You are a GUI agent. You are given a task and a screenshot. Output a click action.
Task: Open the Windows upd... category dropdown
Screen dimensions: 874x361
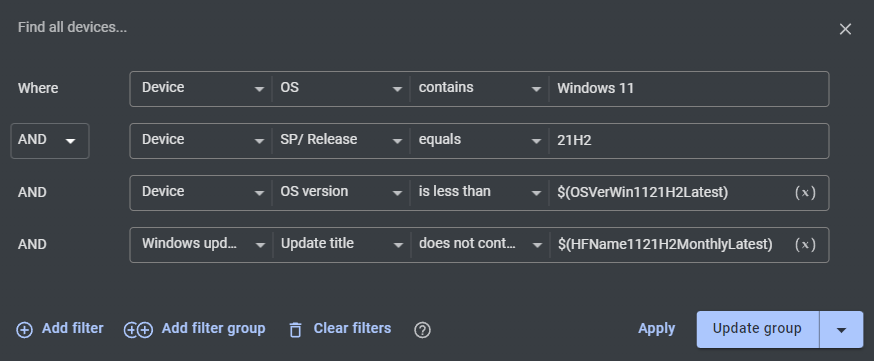pos(202,245)
